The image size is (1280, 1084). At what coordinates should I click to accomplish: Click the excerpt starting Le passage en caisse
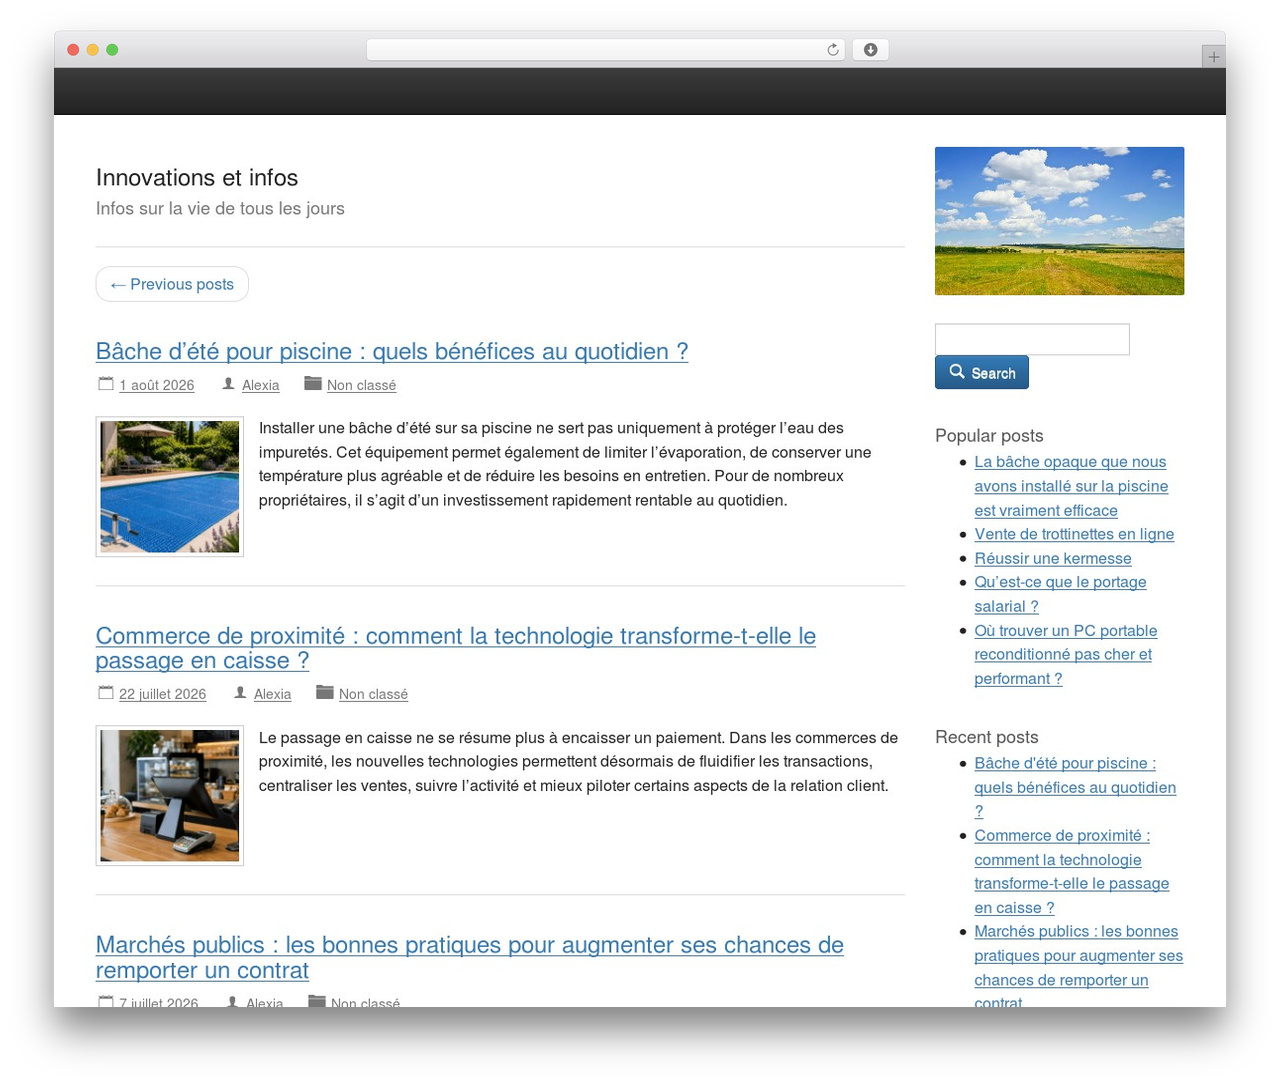pyautogui.click(x=578, y=762)
